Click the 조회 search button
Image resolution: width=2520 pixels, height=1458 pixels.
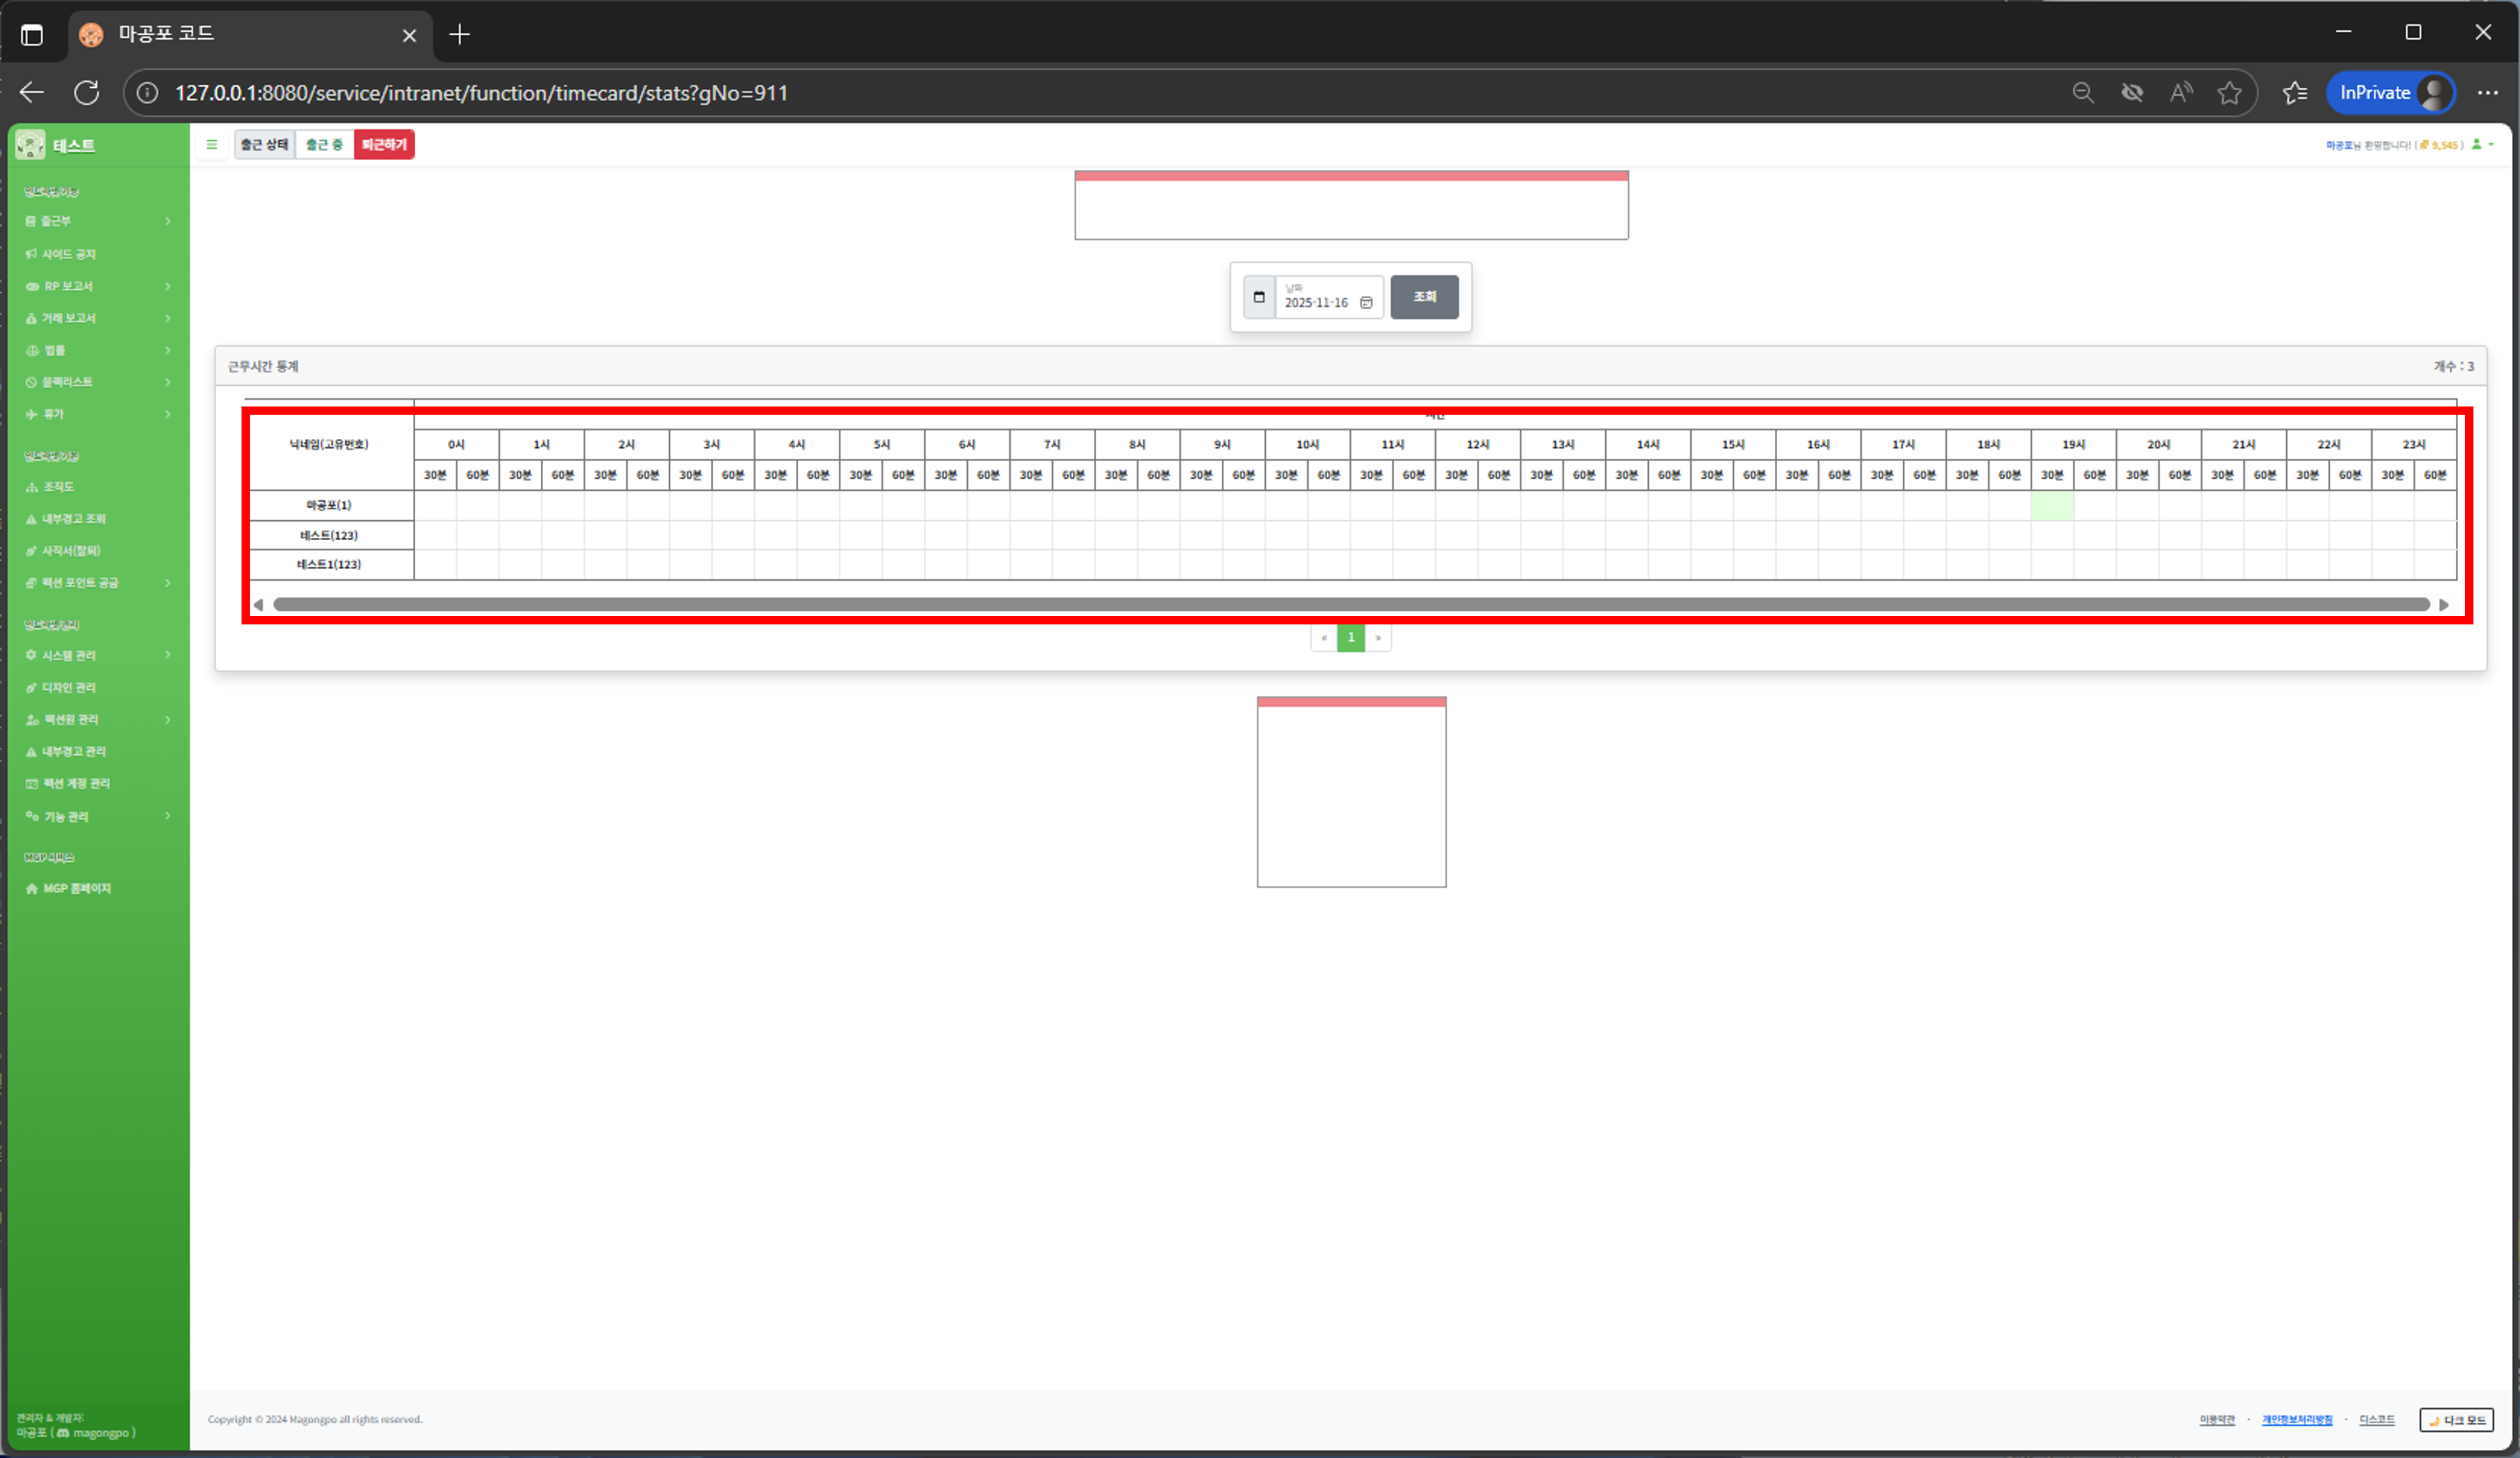click(1424, 297)
